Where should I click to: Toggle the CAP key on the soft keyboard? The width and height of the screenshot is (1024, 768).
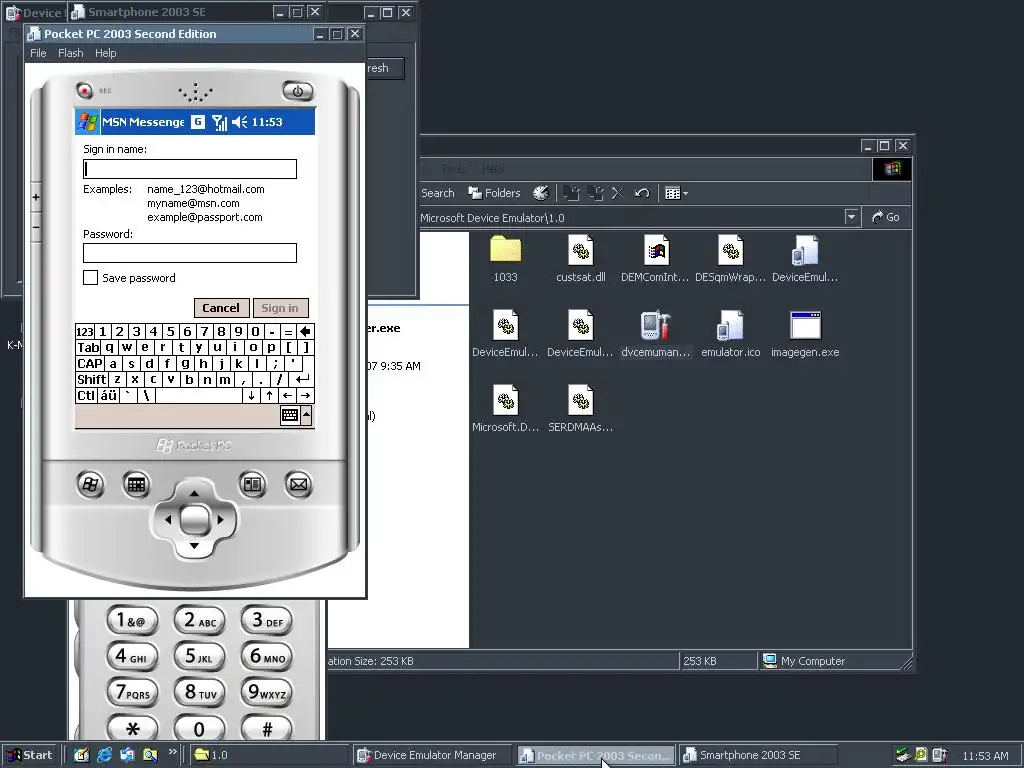[89, 364]
